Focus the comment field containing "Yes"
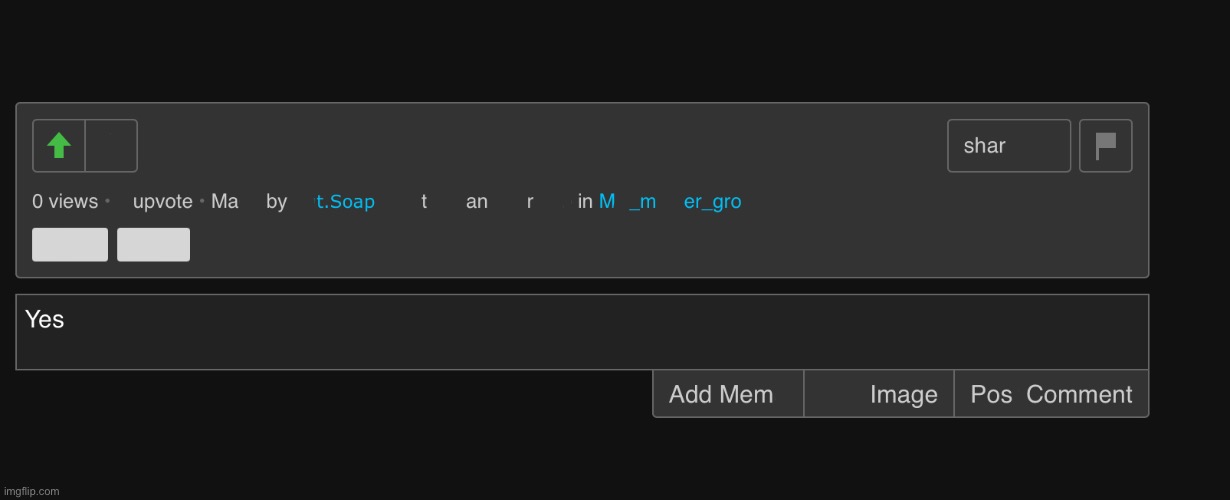Screen dimensions: 1230x500 tap(582, 332)
